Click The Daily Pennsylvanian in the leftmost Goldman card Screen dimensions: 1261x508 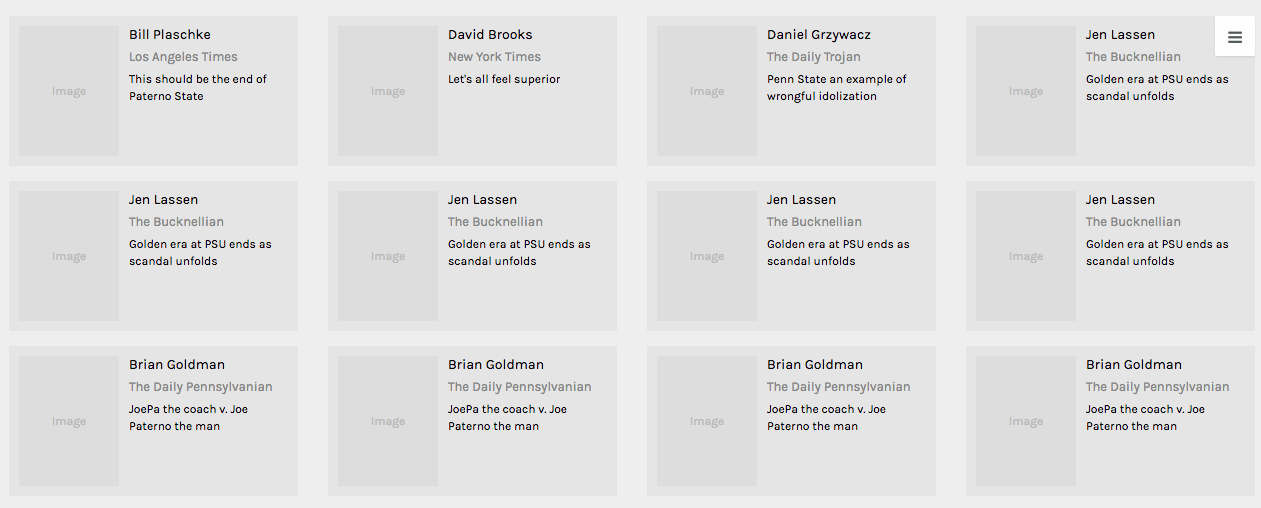[200, 387]
